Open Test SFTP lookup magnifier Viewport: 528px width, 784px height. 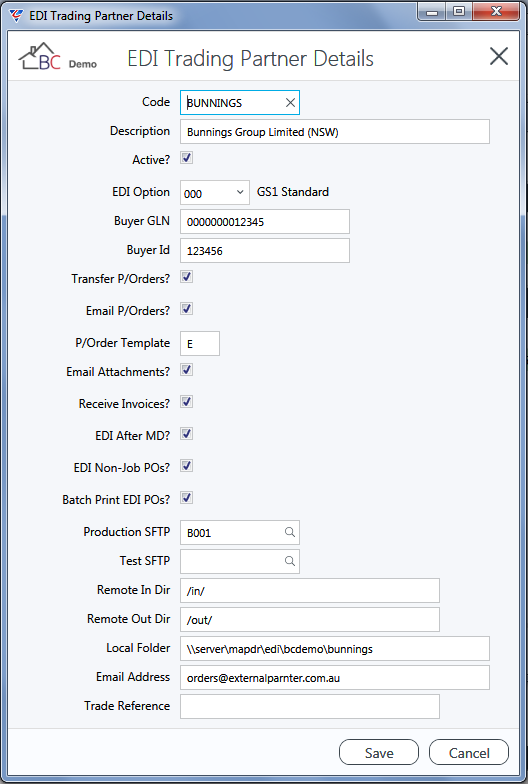(x=290, y=561)
